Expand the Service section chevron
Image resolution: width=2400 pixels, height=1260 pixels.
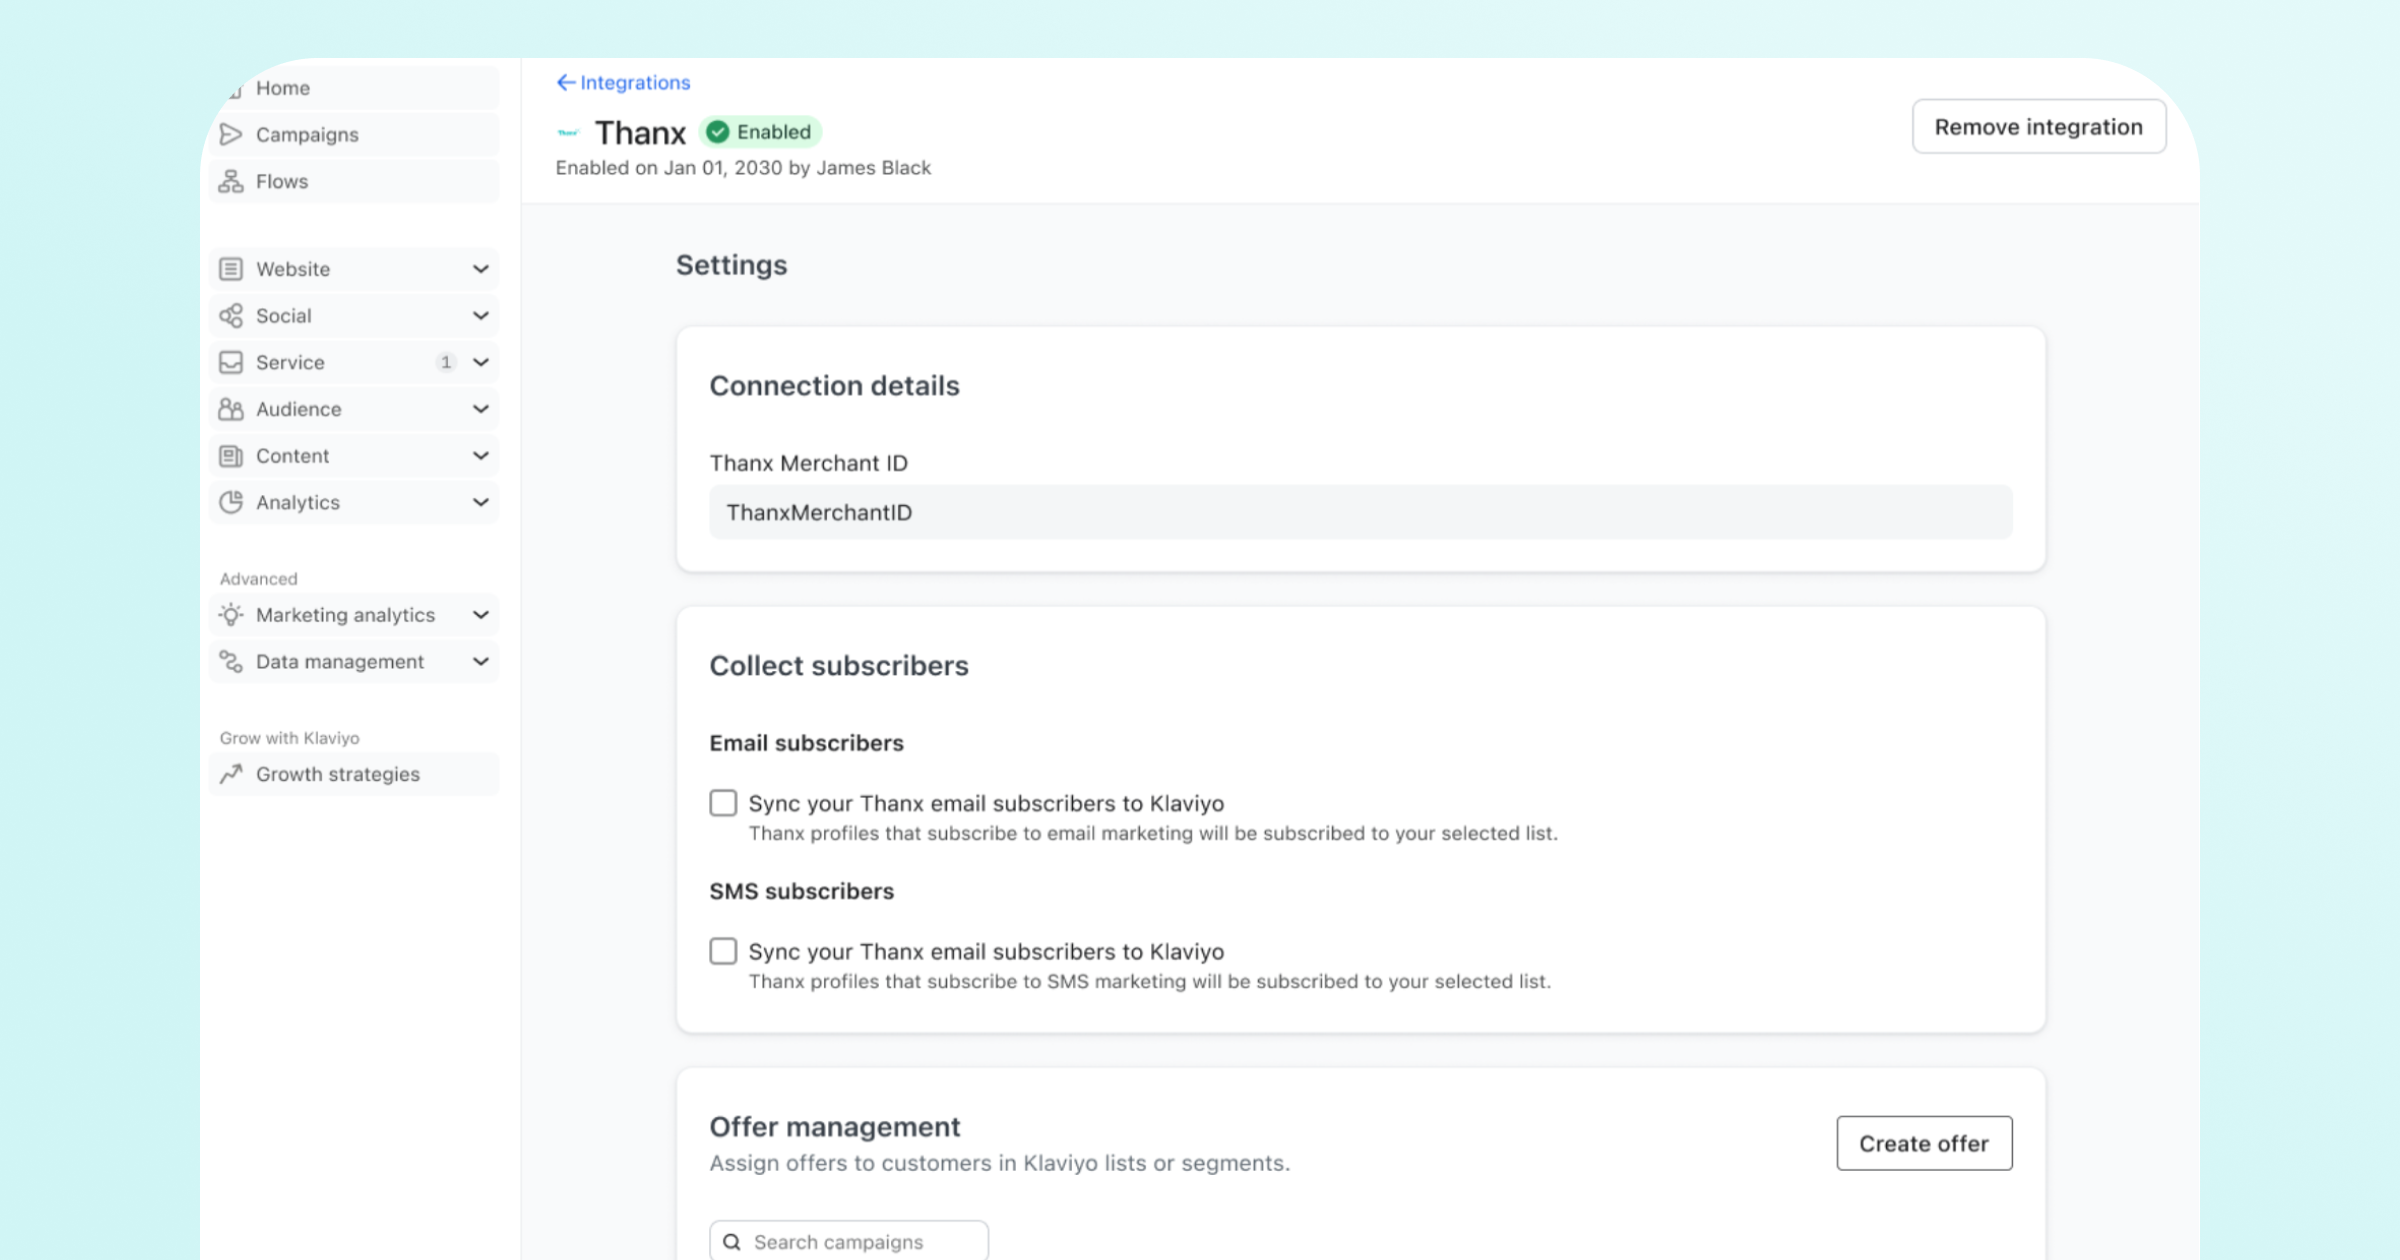[481, 362]
